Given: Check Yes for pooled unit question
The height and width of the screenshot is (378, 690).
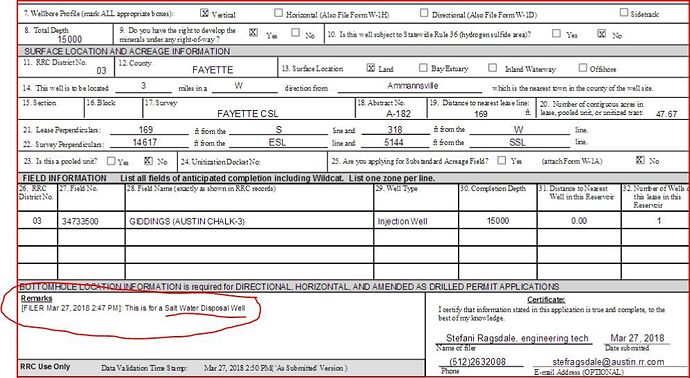Looking at the screenshot, I should pos(111,161).
